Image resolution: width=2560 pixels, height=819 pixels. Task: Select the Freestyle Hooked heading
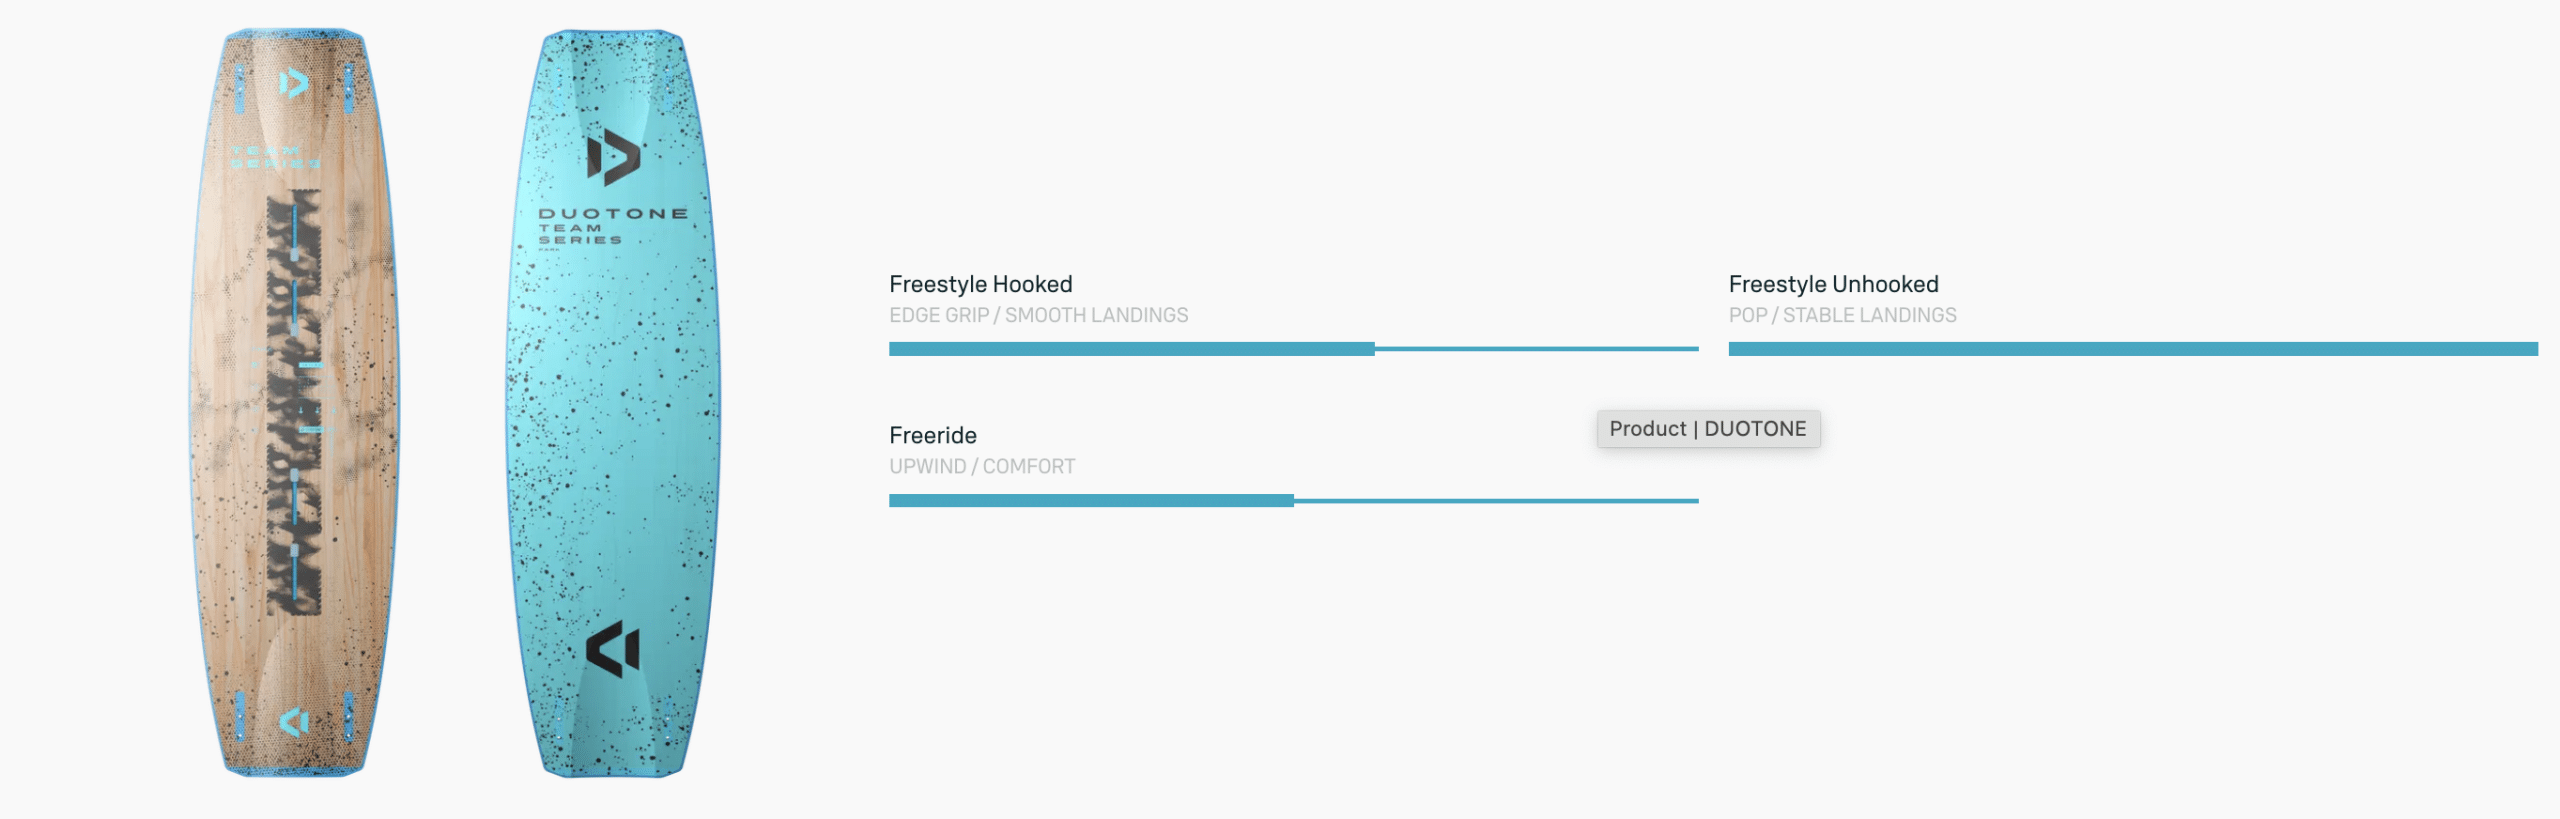pyautogui.click(x=980, y=284)
